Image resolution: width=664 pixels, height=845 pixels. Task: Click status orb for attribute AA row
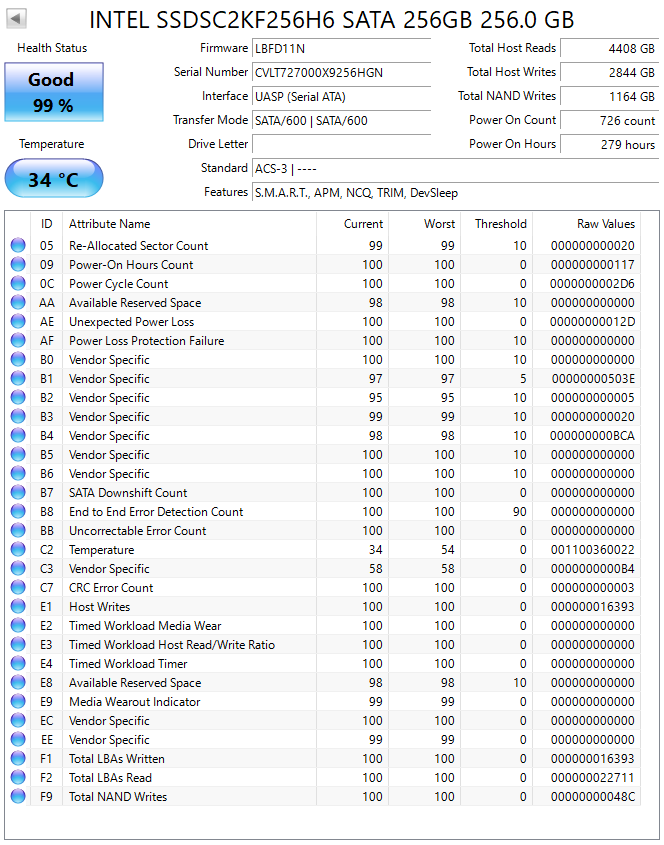tap(18, 303)
